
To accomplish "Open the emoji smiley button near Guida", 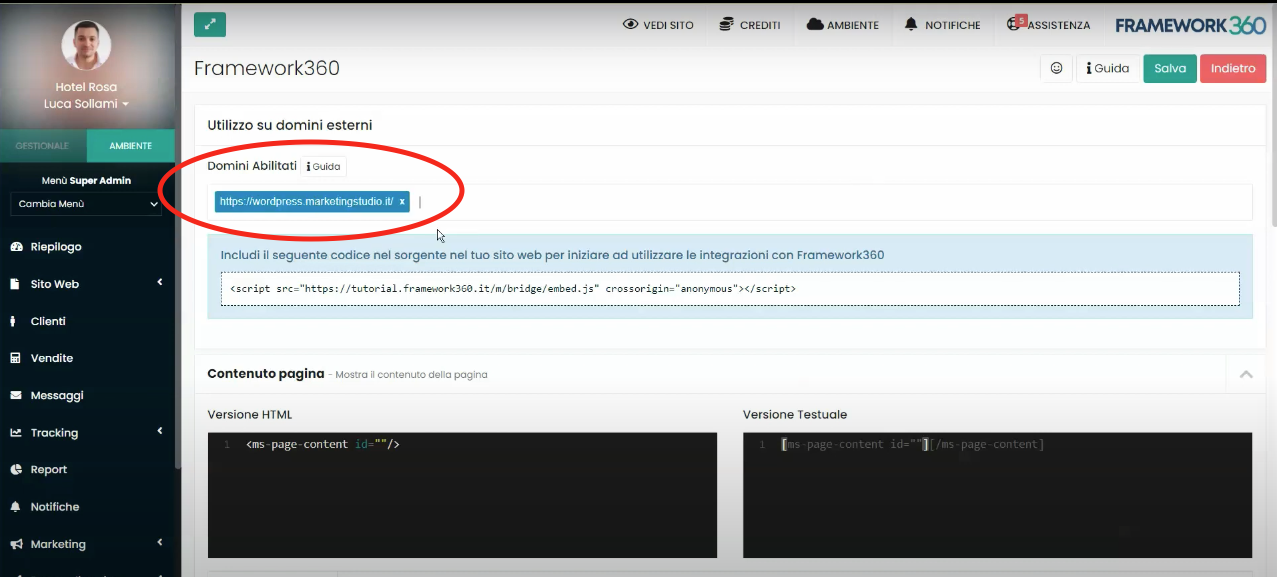I will [x=1056, y=68].
